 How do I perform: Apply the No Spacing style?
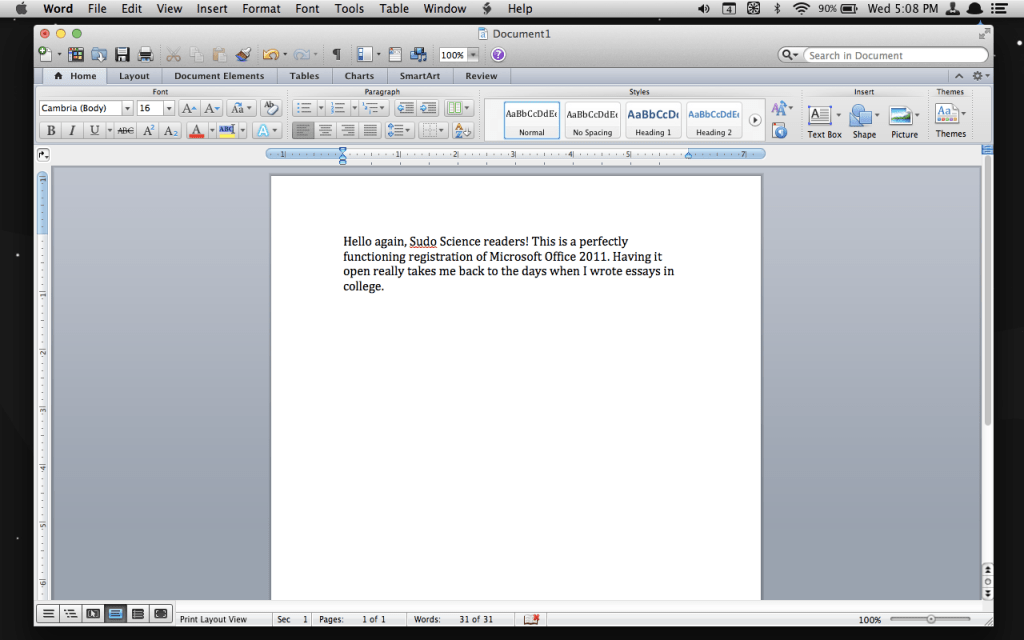point(592,119)
